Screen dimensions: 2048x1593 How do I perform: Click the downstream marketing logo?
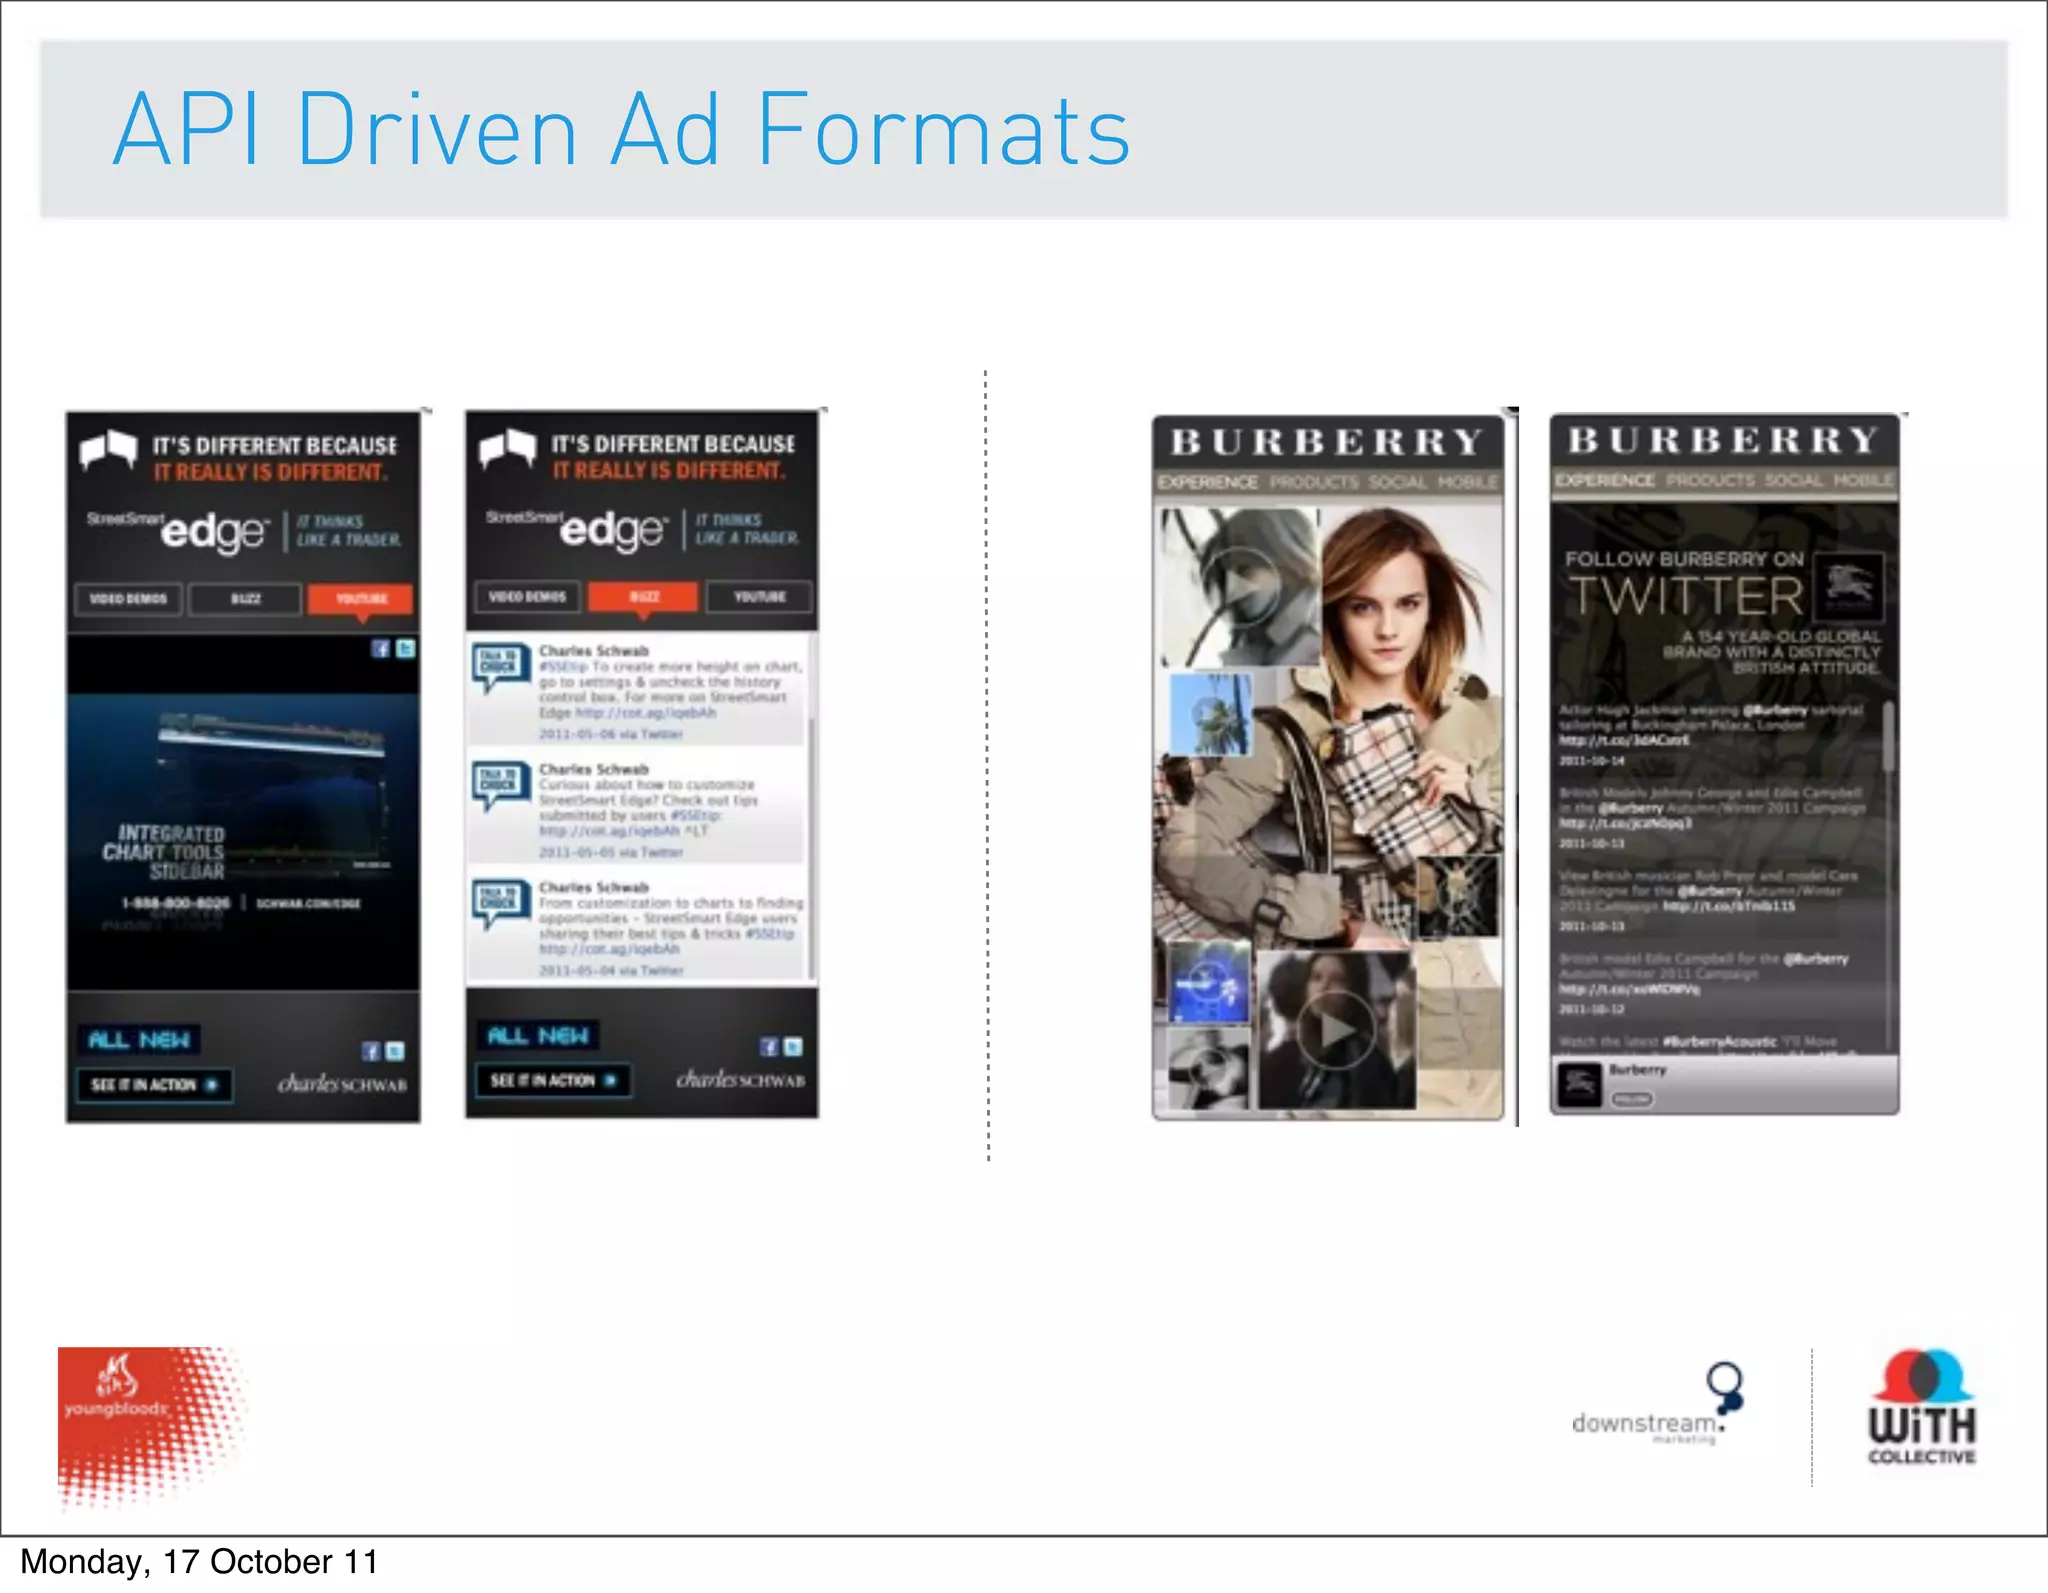coord(1658,1403)
